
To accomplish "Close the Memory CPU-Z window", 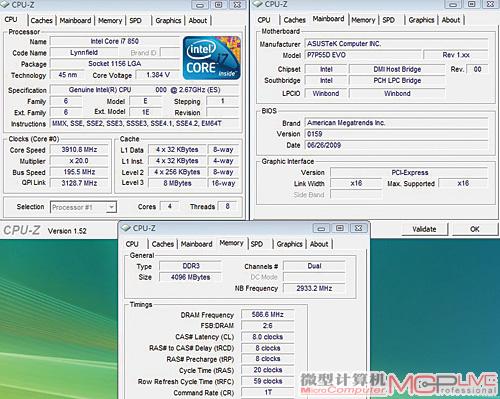I will click(x=358, y=228).
